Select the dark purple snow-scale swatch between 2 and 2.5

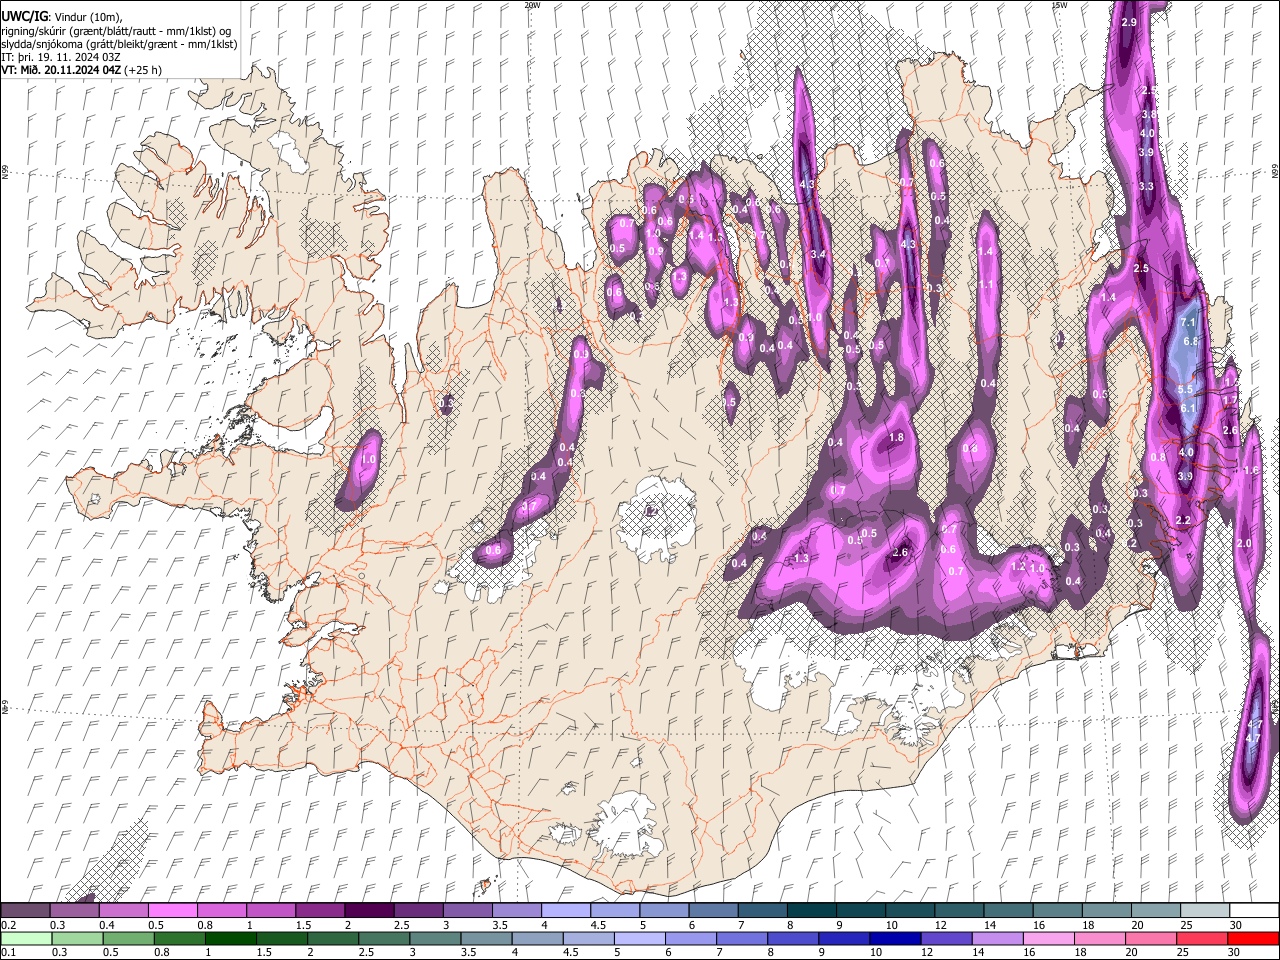(x=368, y=911)
